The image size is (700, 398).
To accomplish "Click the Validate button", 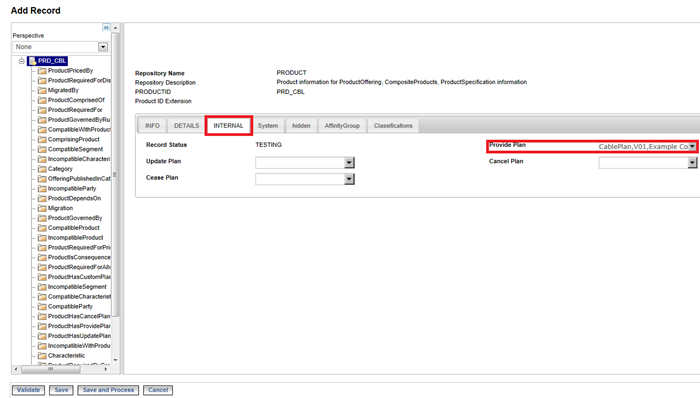I will pos(29,390).
